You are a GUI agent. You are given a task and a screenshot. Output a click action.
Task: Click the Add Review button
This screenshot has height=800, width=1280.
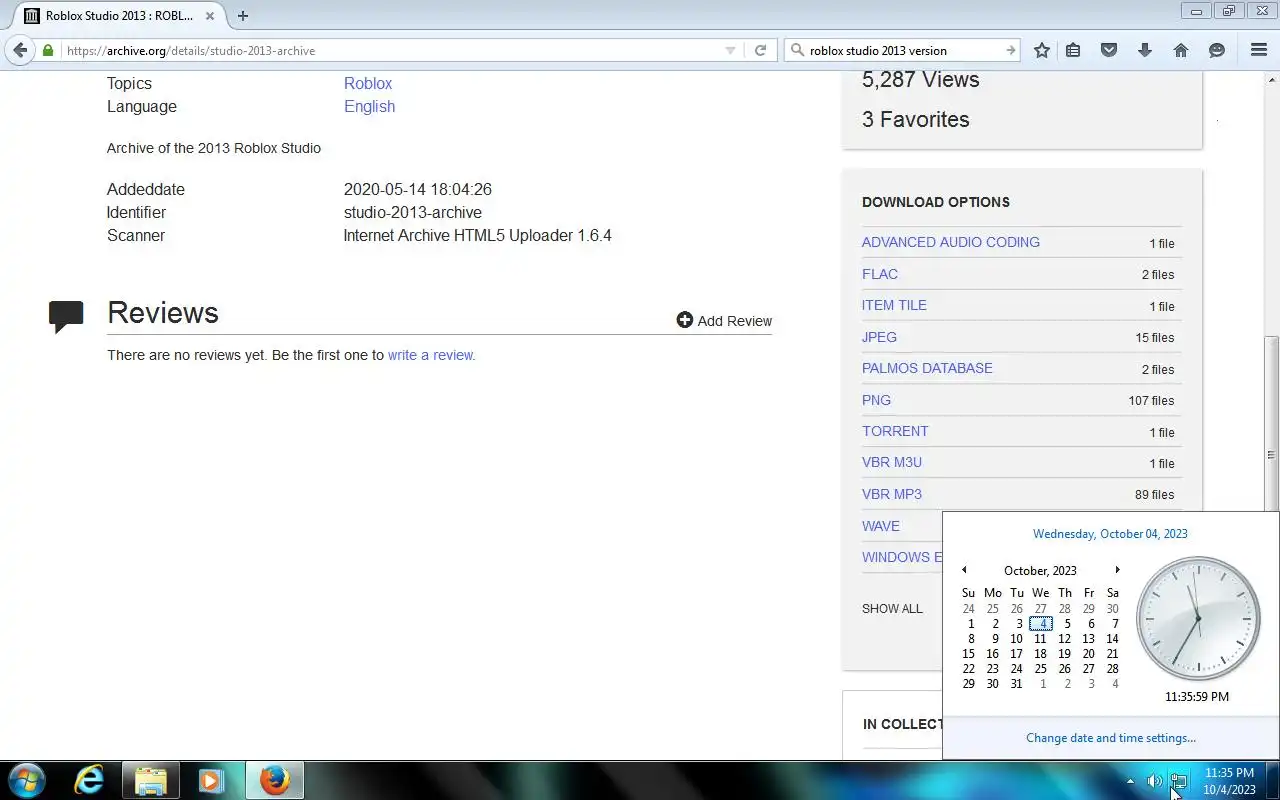click(724, 321)
